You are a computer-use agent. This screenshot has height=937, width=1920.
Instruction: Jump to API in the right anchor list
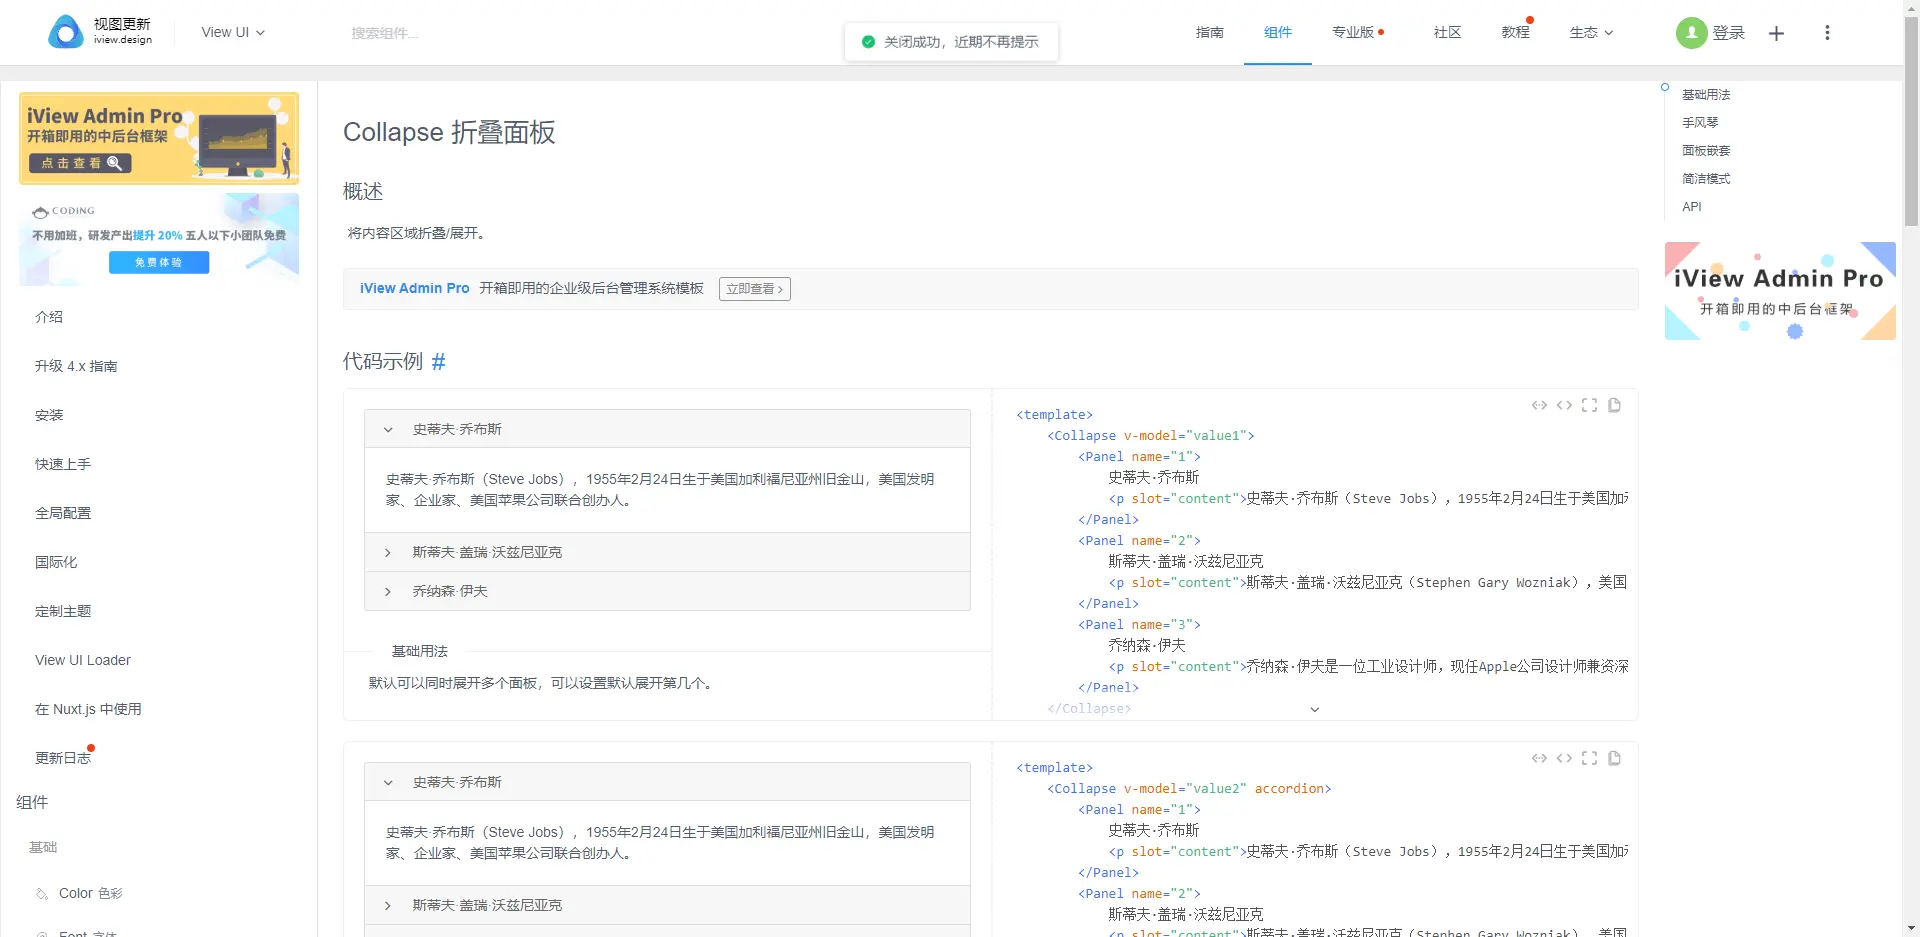(1692, 207)
